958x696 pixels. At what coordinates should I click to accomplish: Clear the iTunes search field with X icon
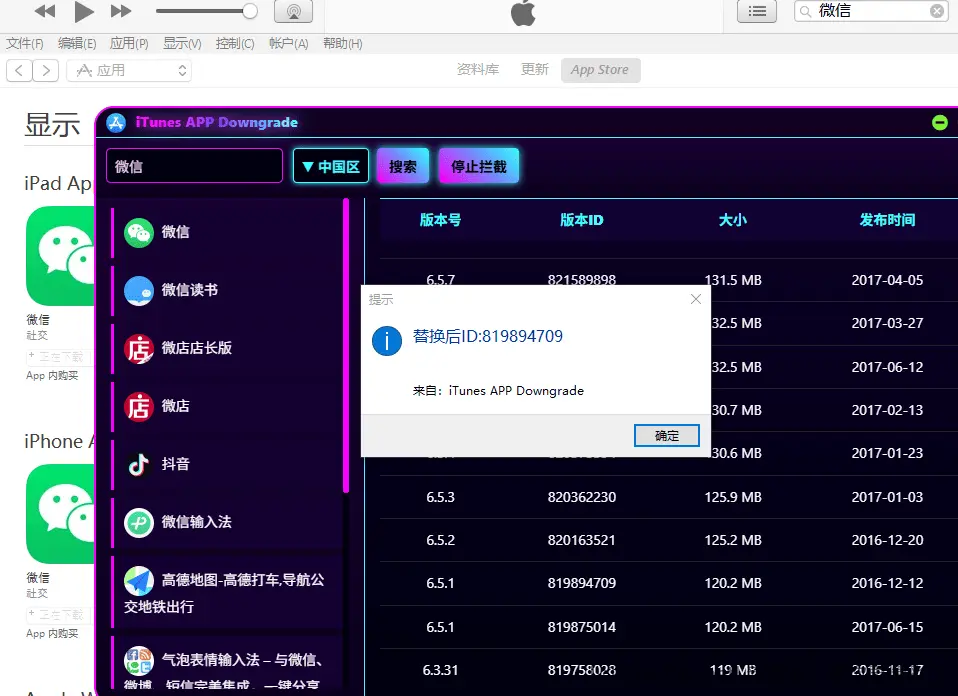936,11
